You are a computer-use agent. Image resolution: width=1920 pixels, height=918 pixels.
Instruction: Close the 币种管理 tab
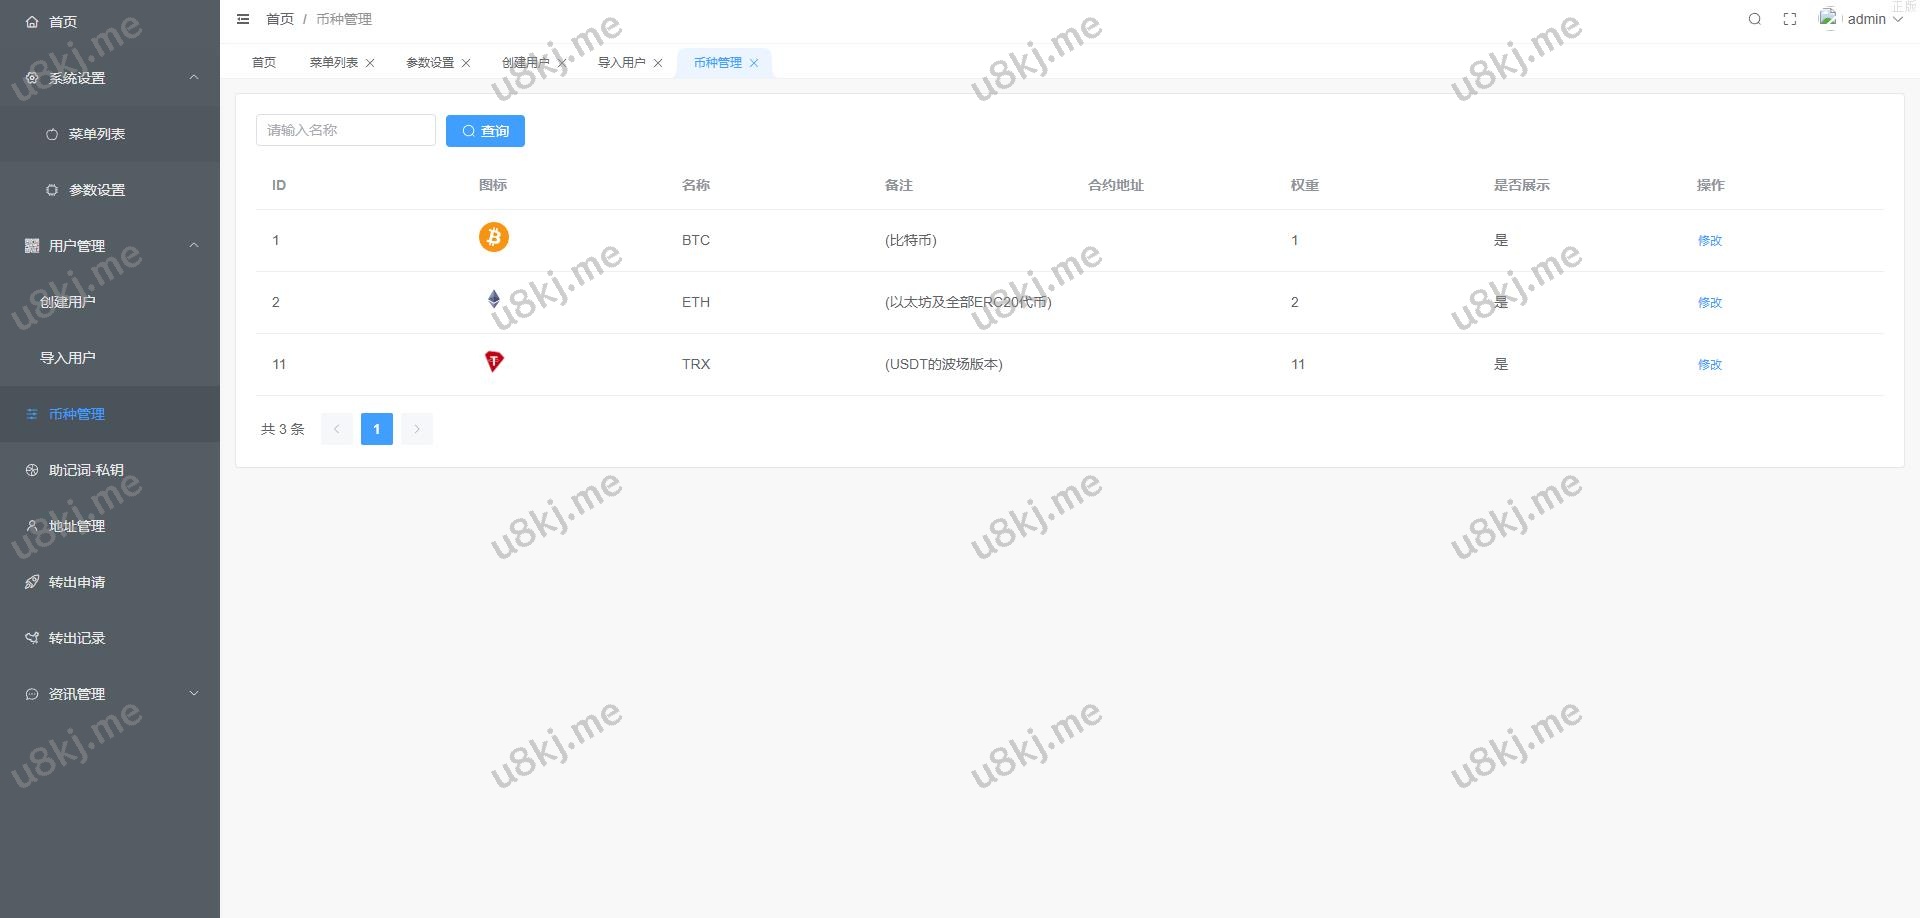tap(754, 63)
